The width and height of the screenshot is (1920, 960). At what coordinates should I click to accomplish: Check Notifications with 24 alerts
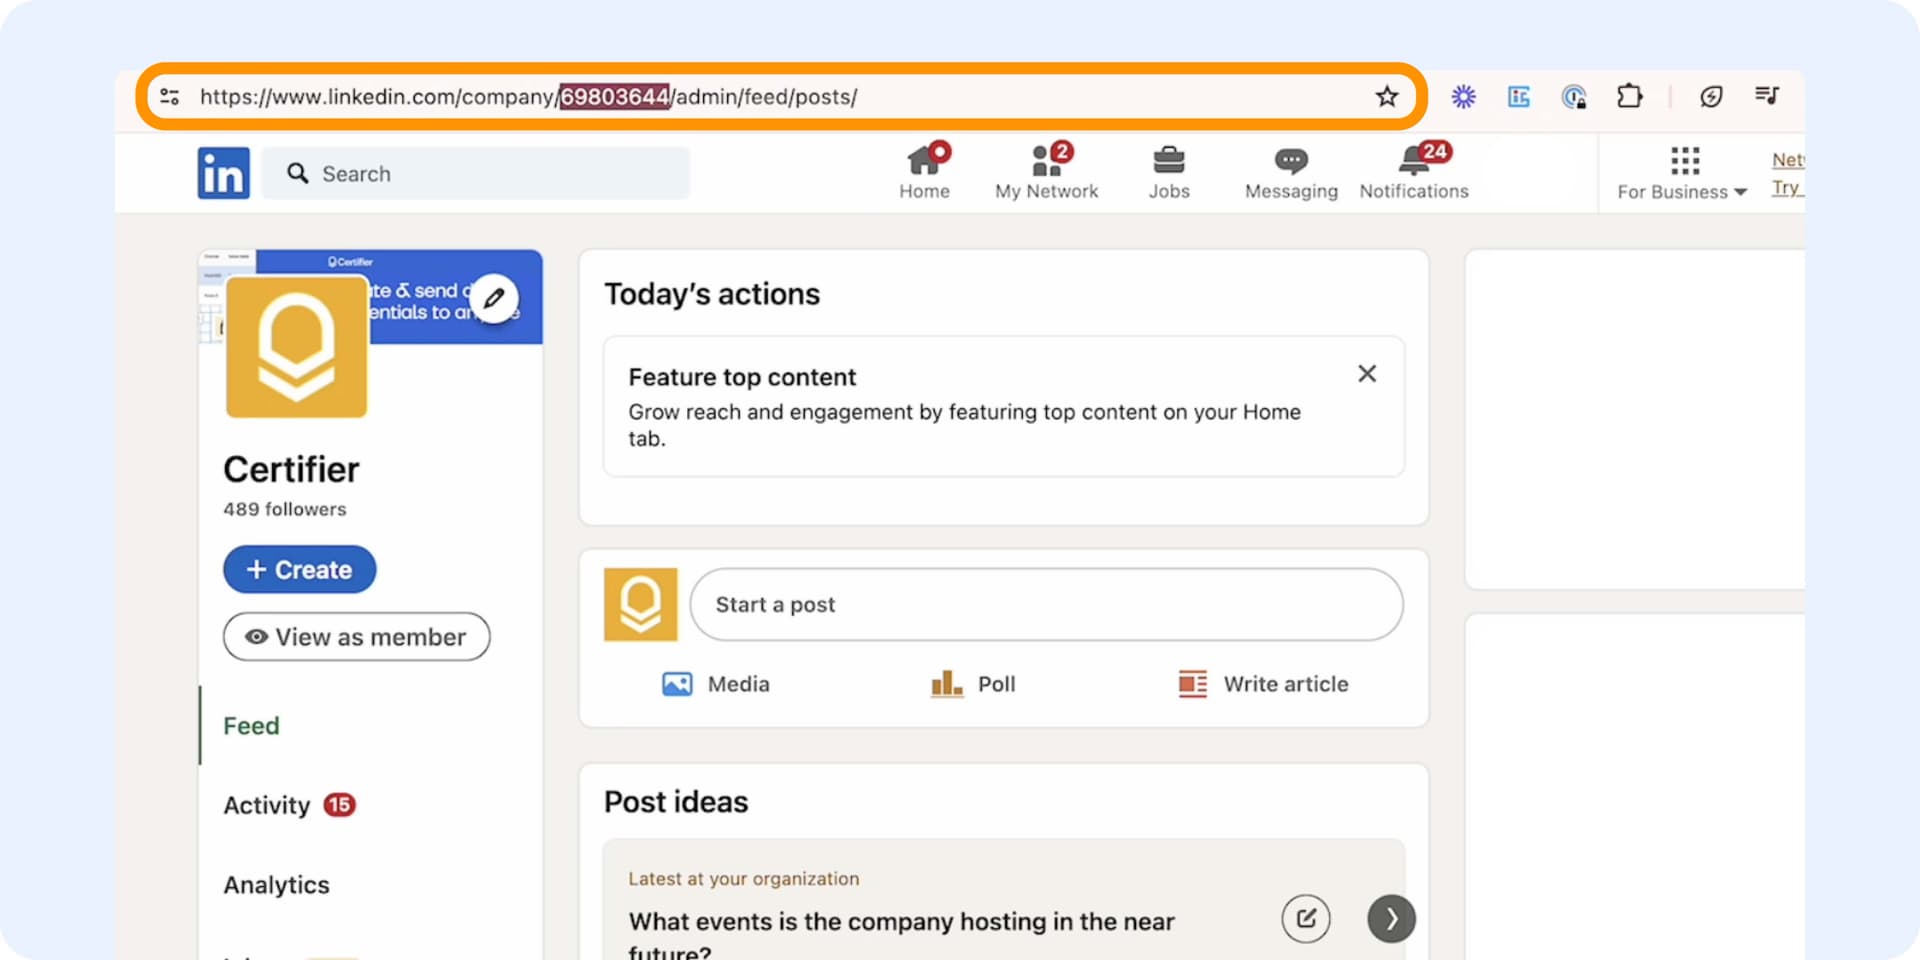(1413, 171)
